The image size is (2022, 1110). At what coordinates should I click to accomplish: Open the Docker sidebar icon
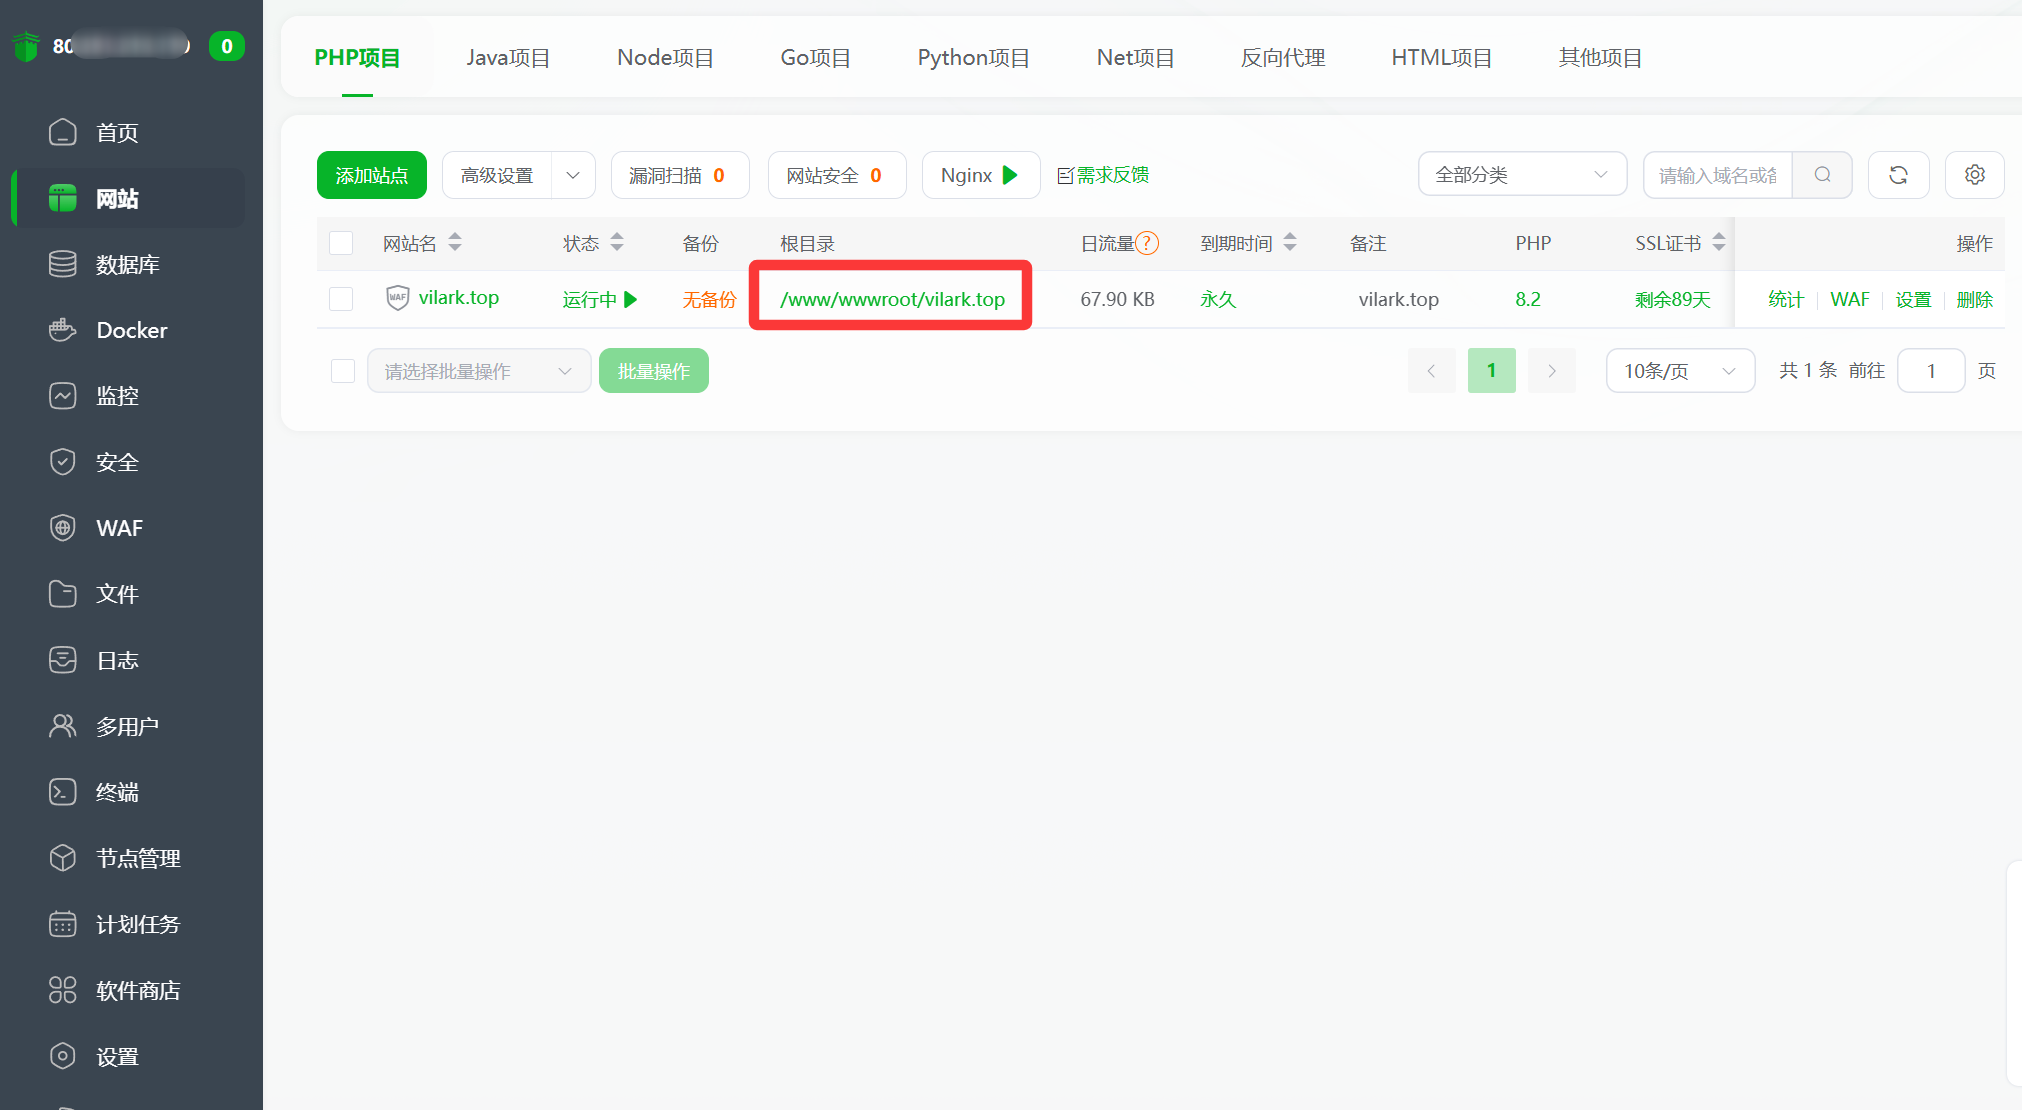(62, 330)
